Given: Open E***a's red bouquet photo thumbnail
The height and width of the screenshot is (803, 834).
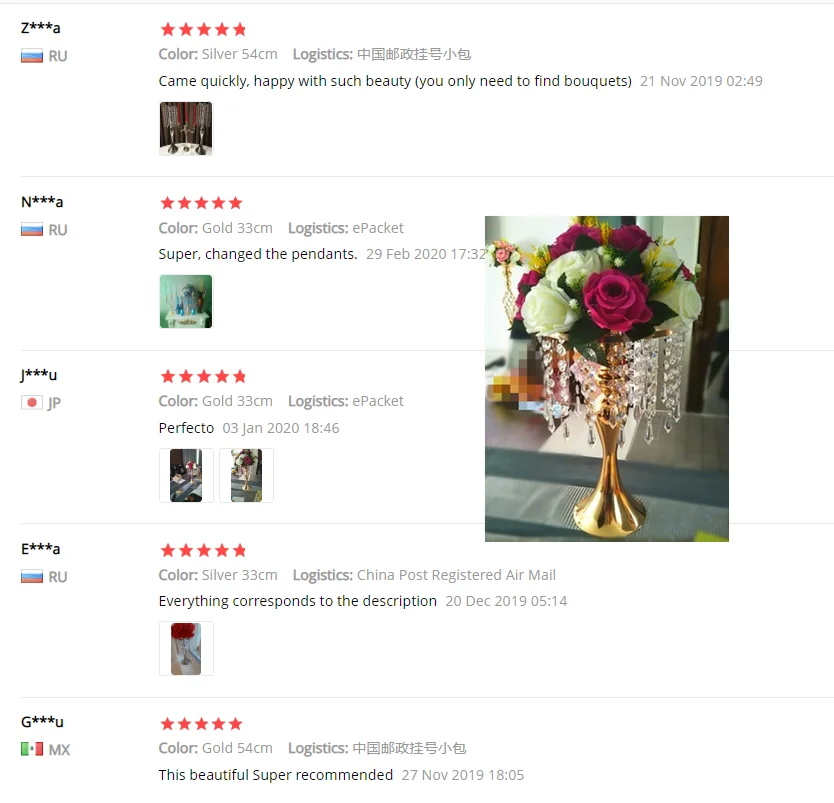Looking at the screenshot, I should coord(186,648).
